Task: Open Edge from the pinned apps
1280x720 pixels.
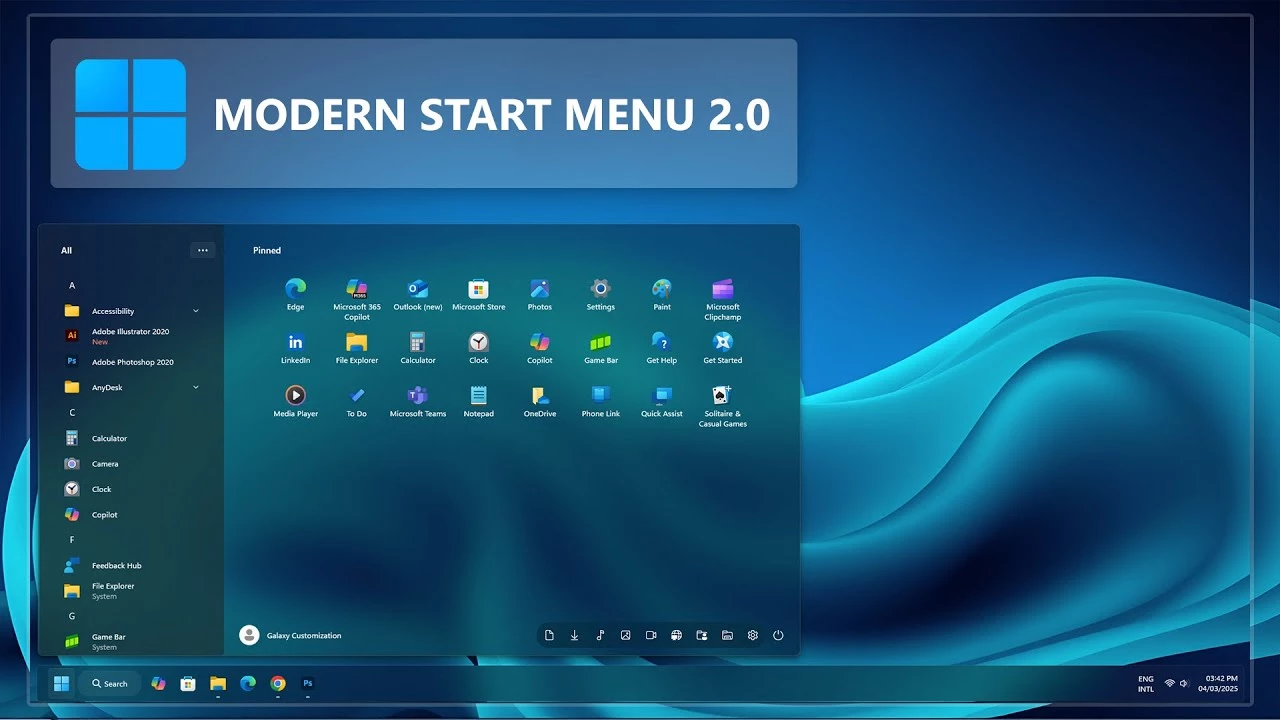Action: click(x=295, y=295)
